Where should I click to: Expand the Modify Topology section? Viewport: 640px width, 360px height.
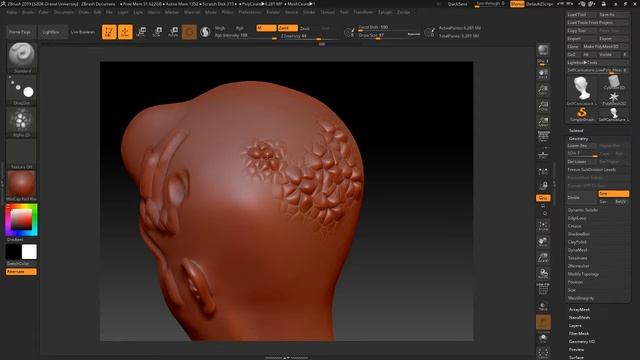(x=584, y=274)
